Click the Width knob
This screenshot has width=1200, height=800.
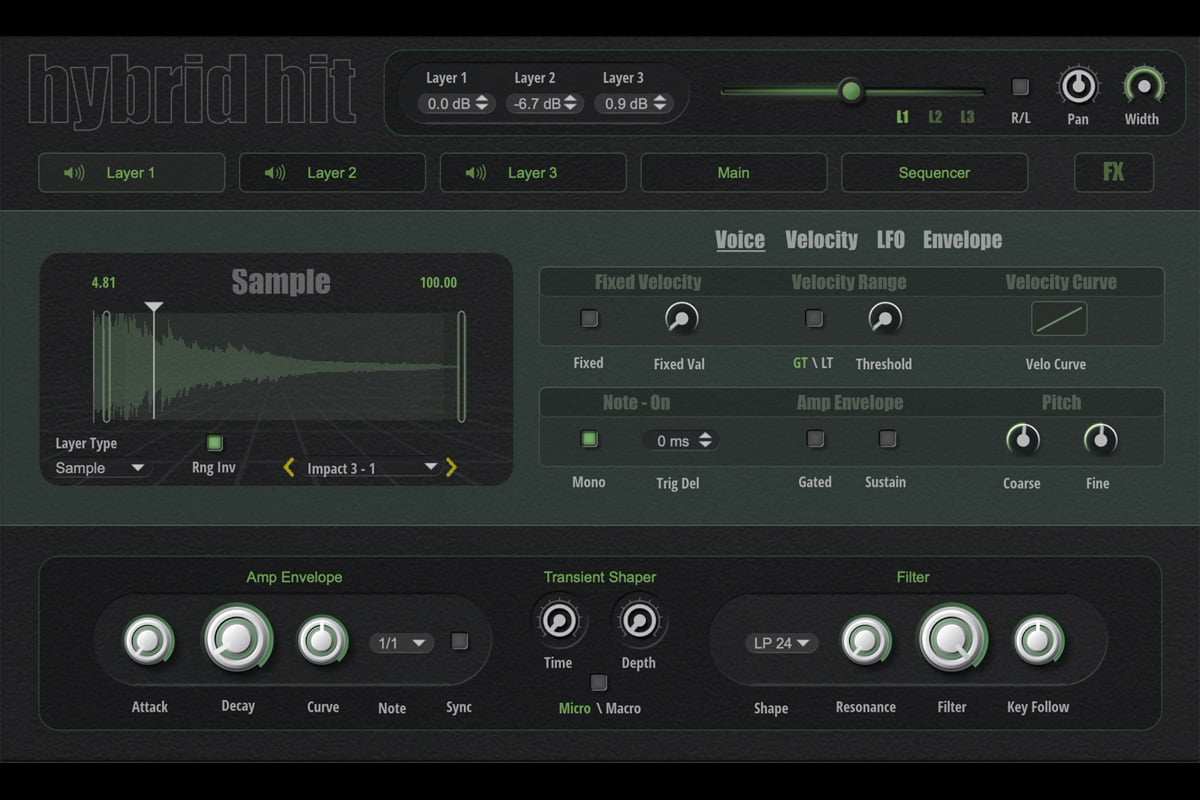pos(1142,87)
